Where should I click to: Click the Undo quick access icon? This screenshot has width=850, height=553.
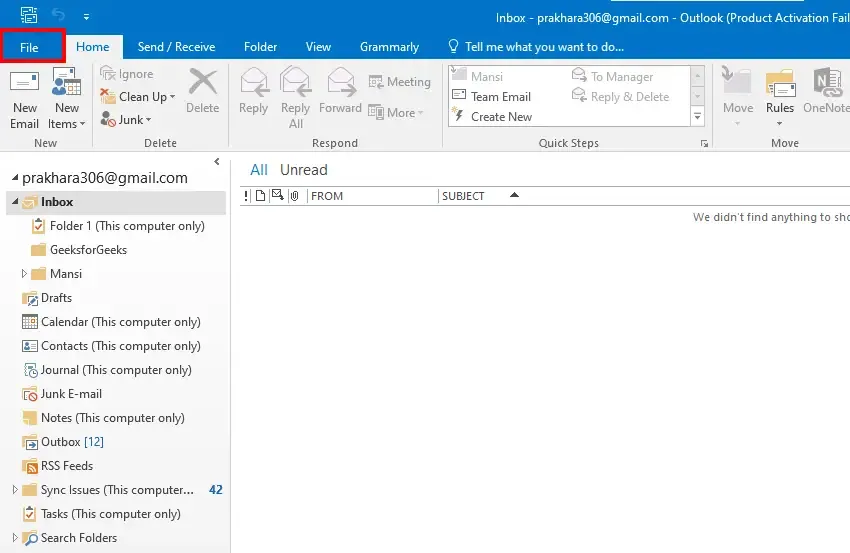58,15
